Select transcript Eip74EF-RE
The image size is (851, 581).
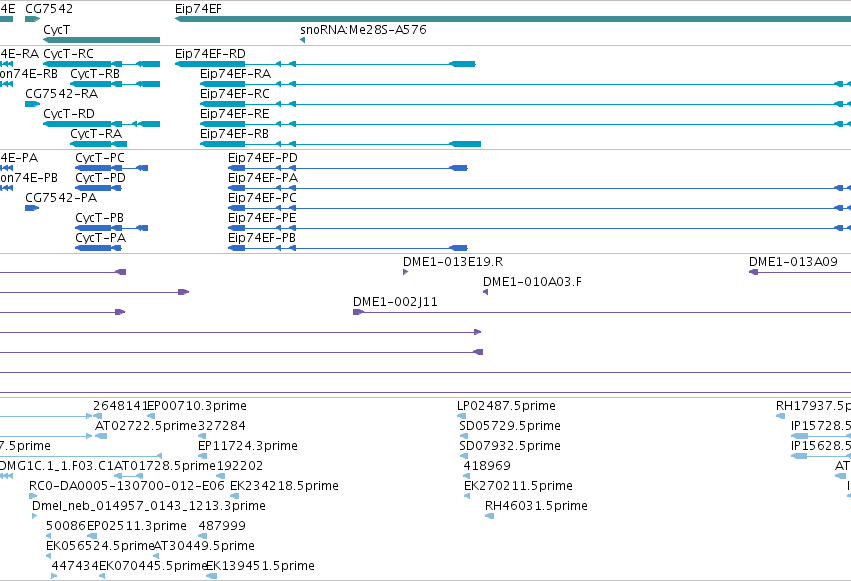(525, 124)
